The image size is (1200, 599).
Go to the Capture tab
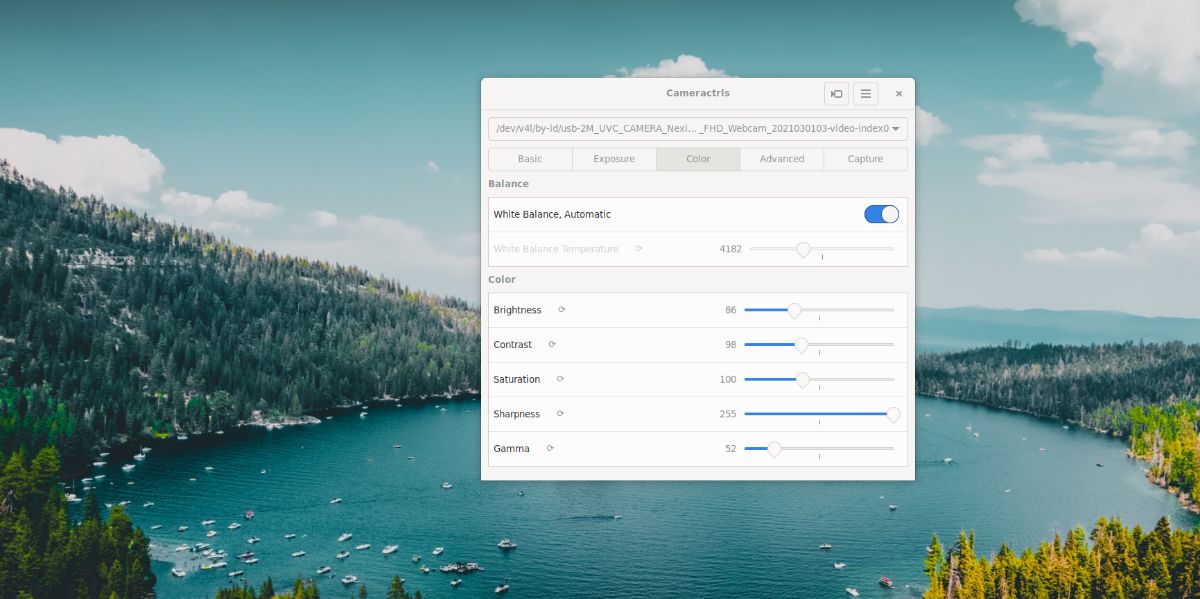coord(865,159)
